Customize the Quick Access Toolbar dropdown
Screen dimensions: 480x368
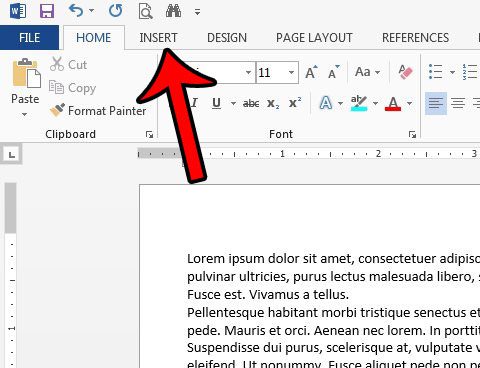(x=198, y=12)
